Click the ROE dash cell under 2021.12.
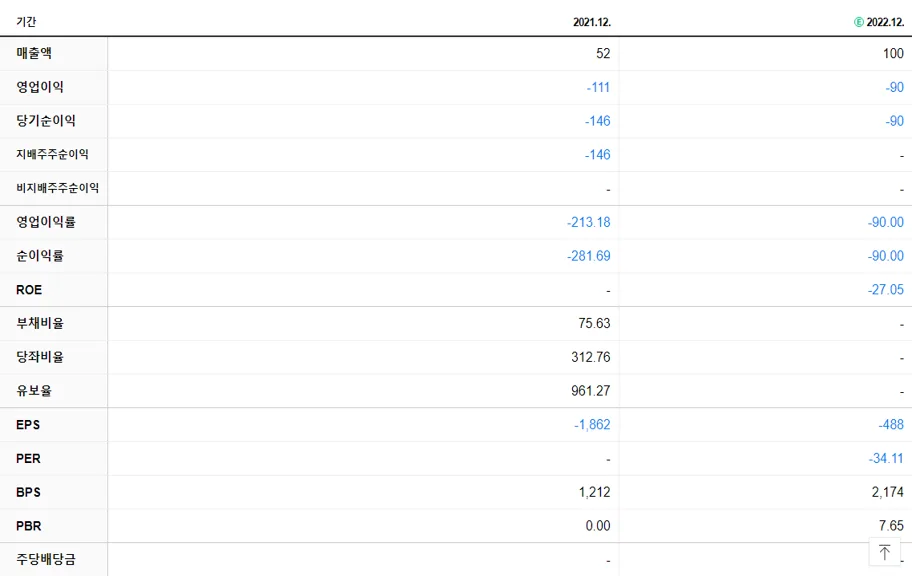Image resolution: width=912 pixels, height=576 pixels. 608,290
